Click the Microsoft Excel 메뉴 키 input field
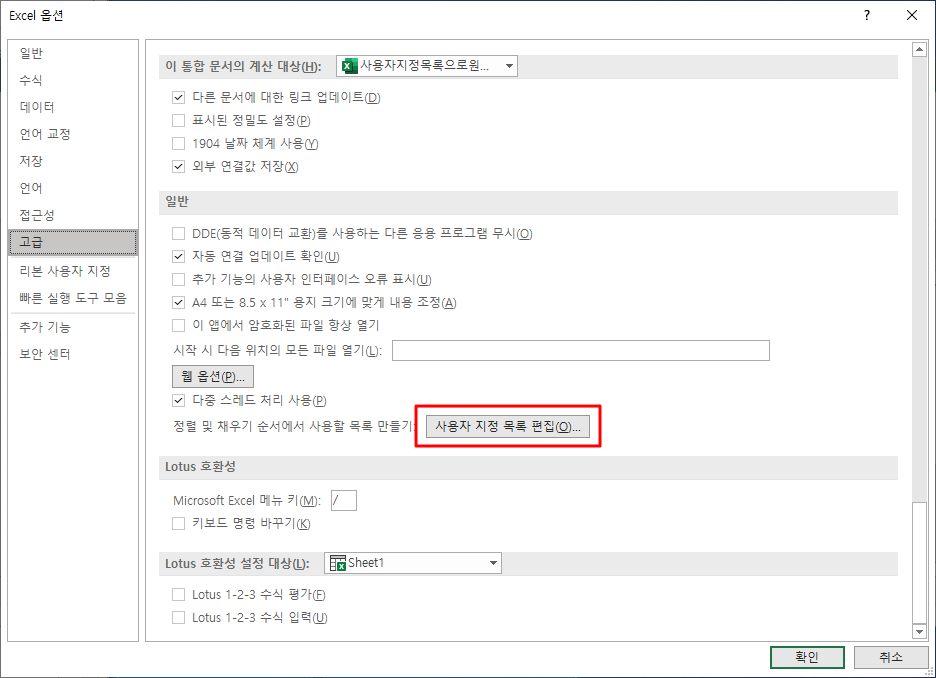 (x=344, y=500)
